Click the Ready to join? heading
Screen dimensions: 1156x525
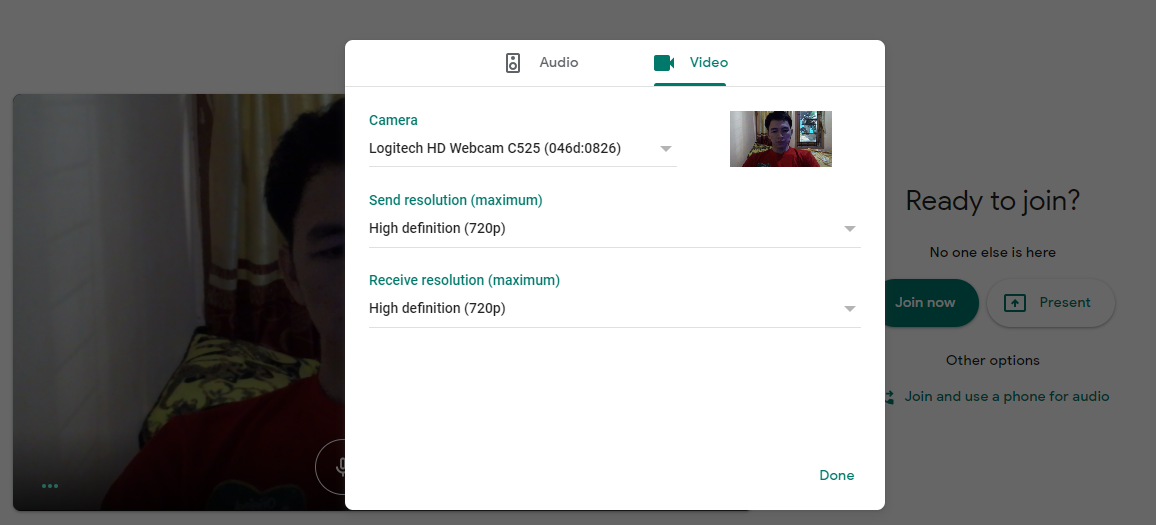point(992,201)
